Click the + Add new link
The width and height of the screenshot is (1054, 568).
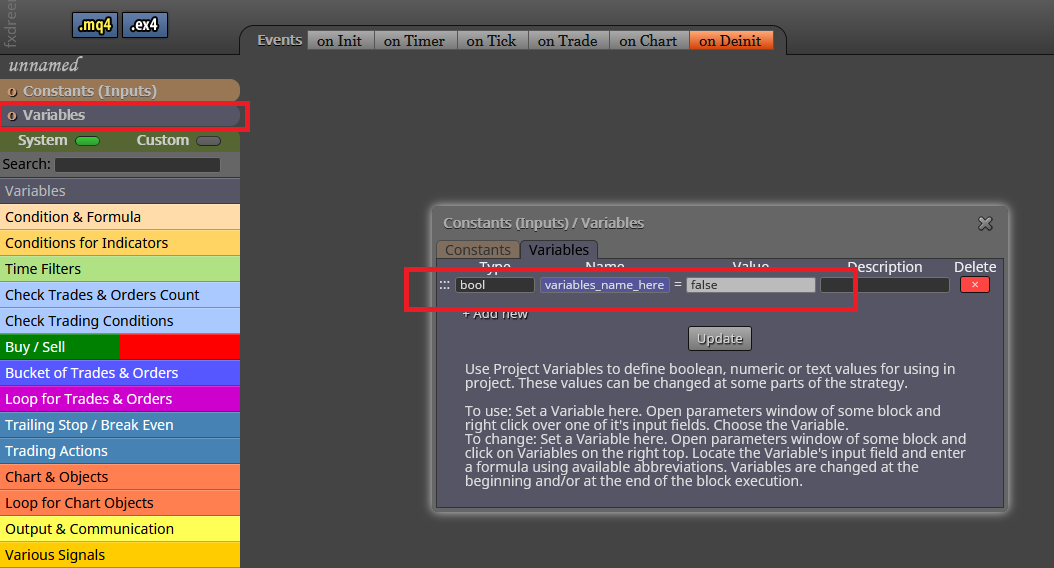(x=495, y=314)
